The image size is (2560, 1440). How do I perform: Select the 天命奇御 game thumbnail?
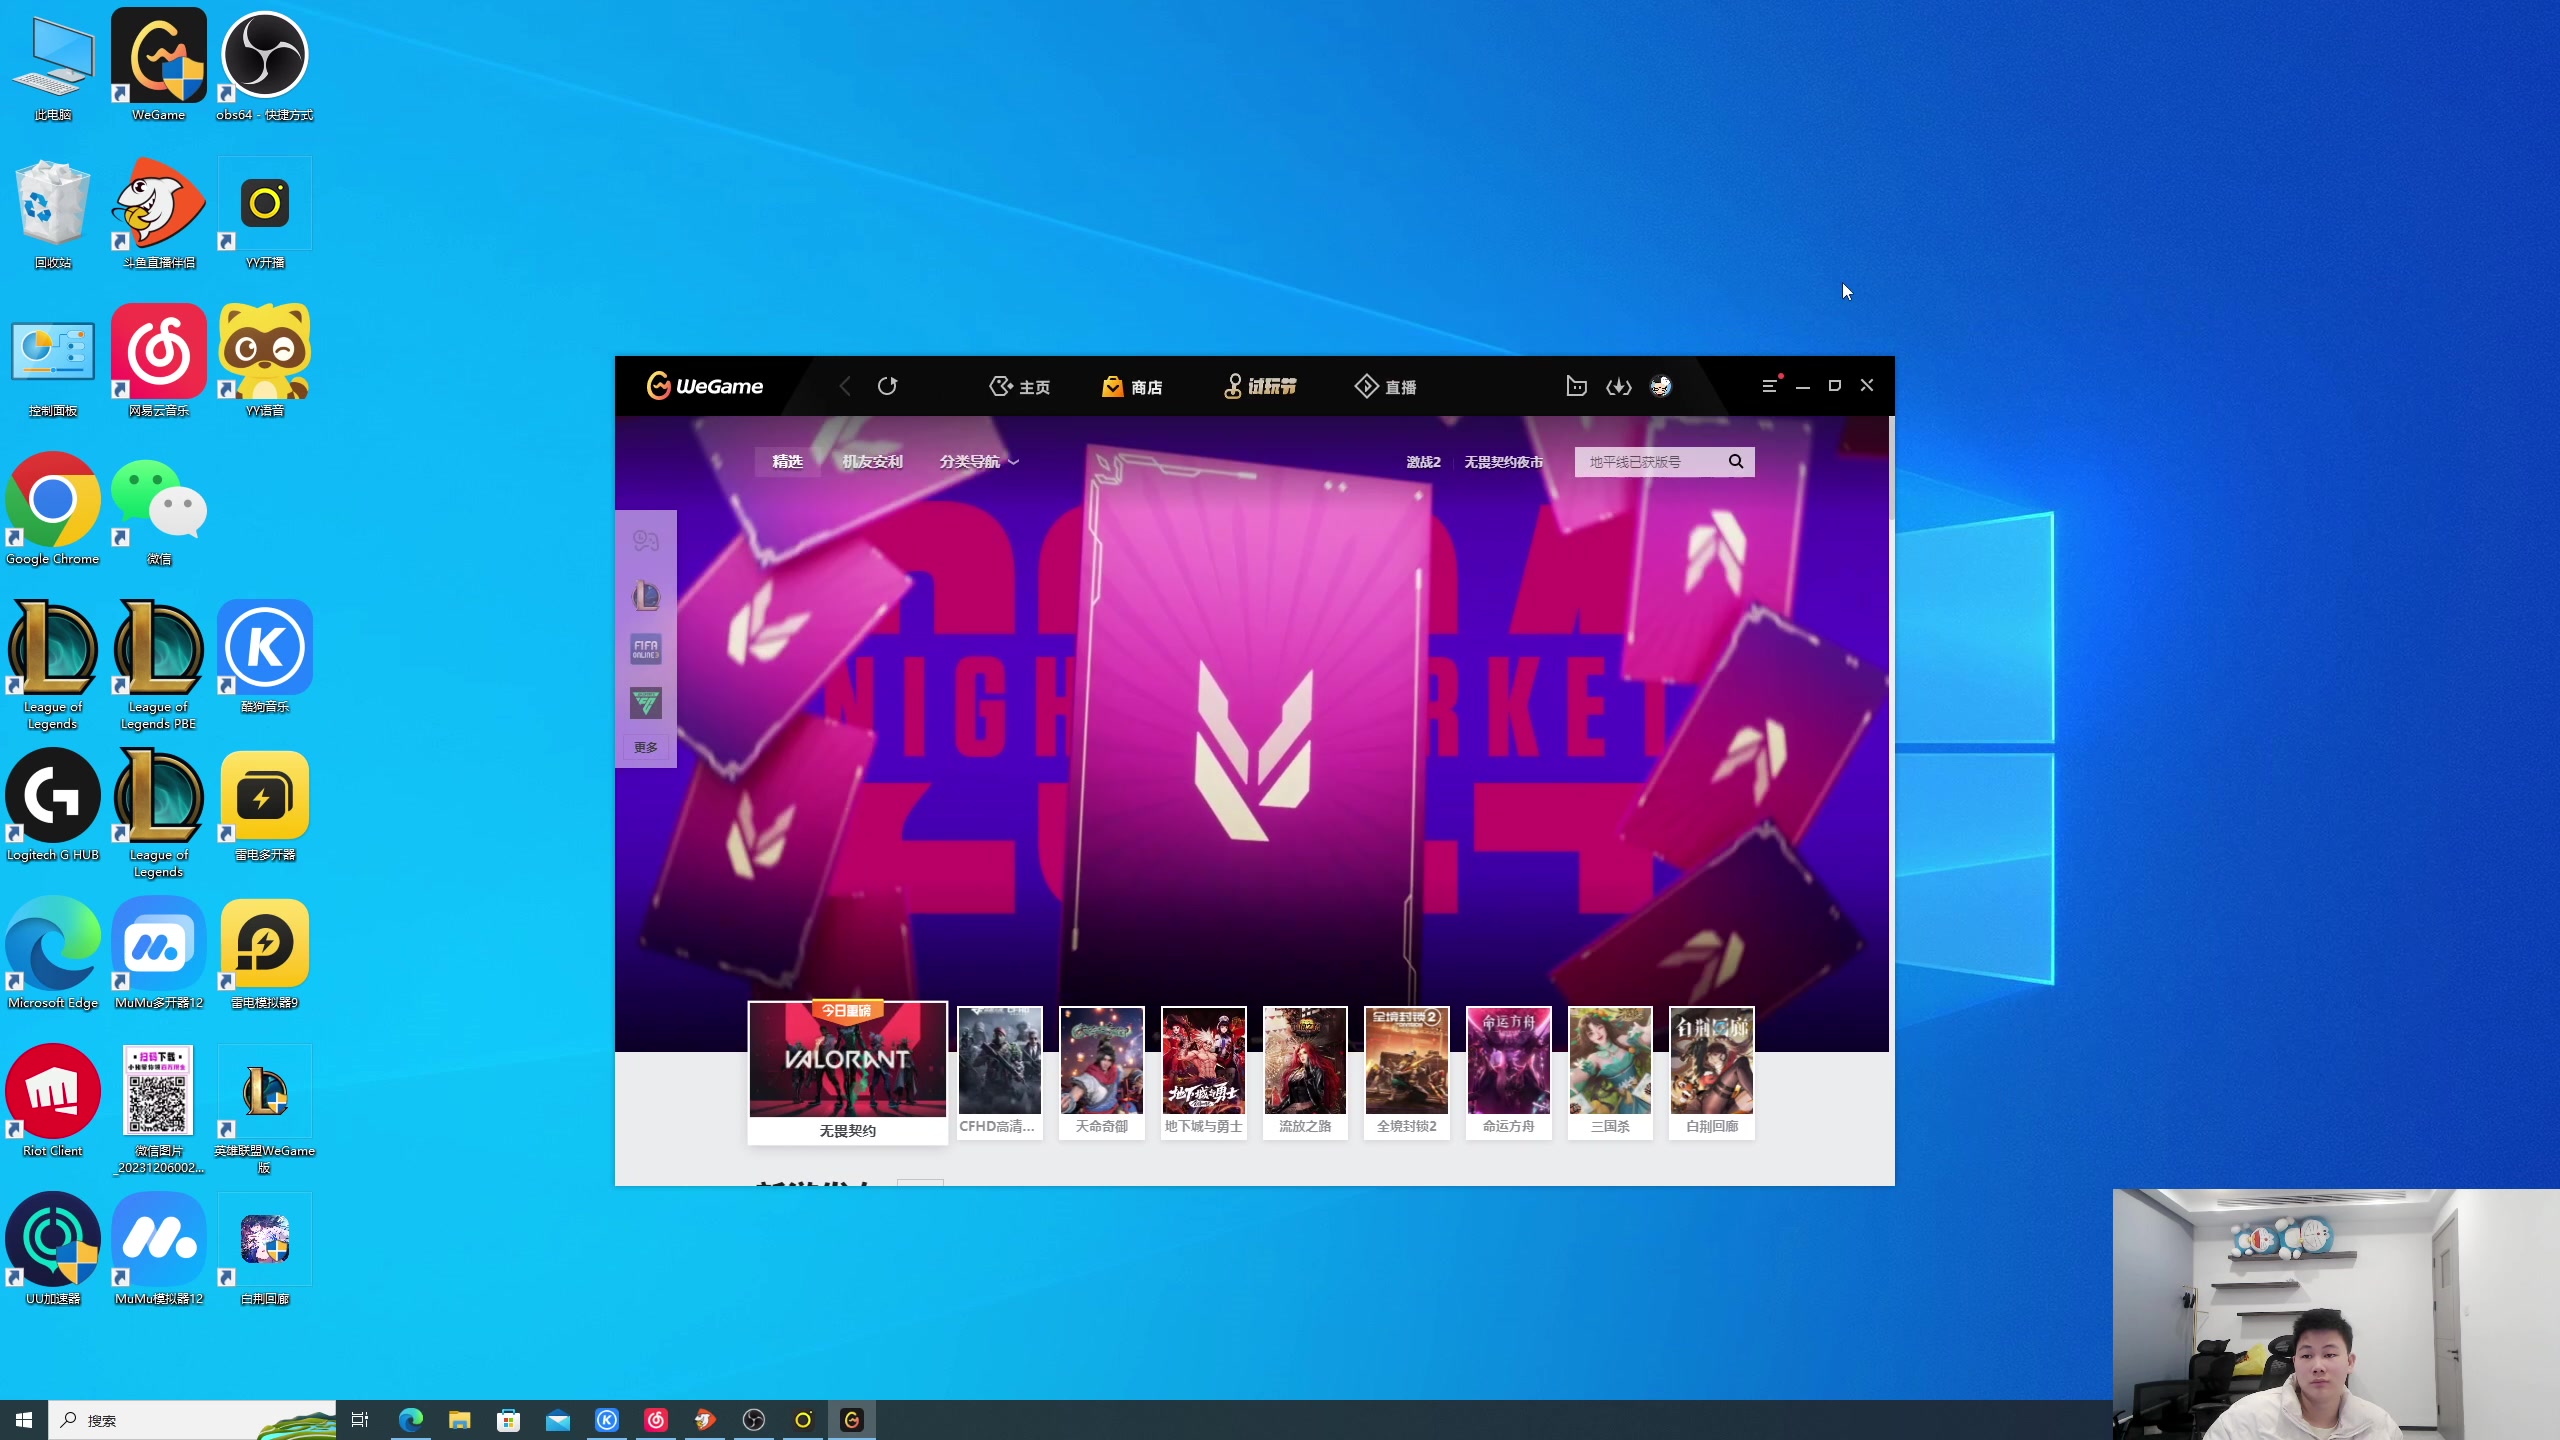[x=1101, y=1072]
